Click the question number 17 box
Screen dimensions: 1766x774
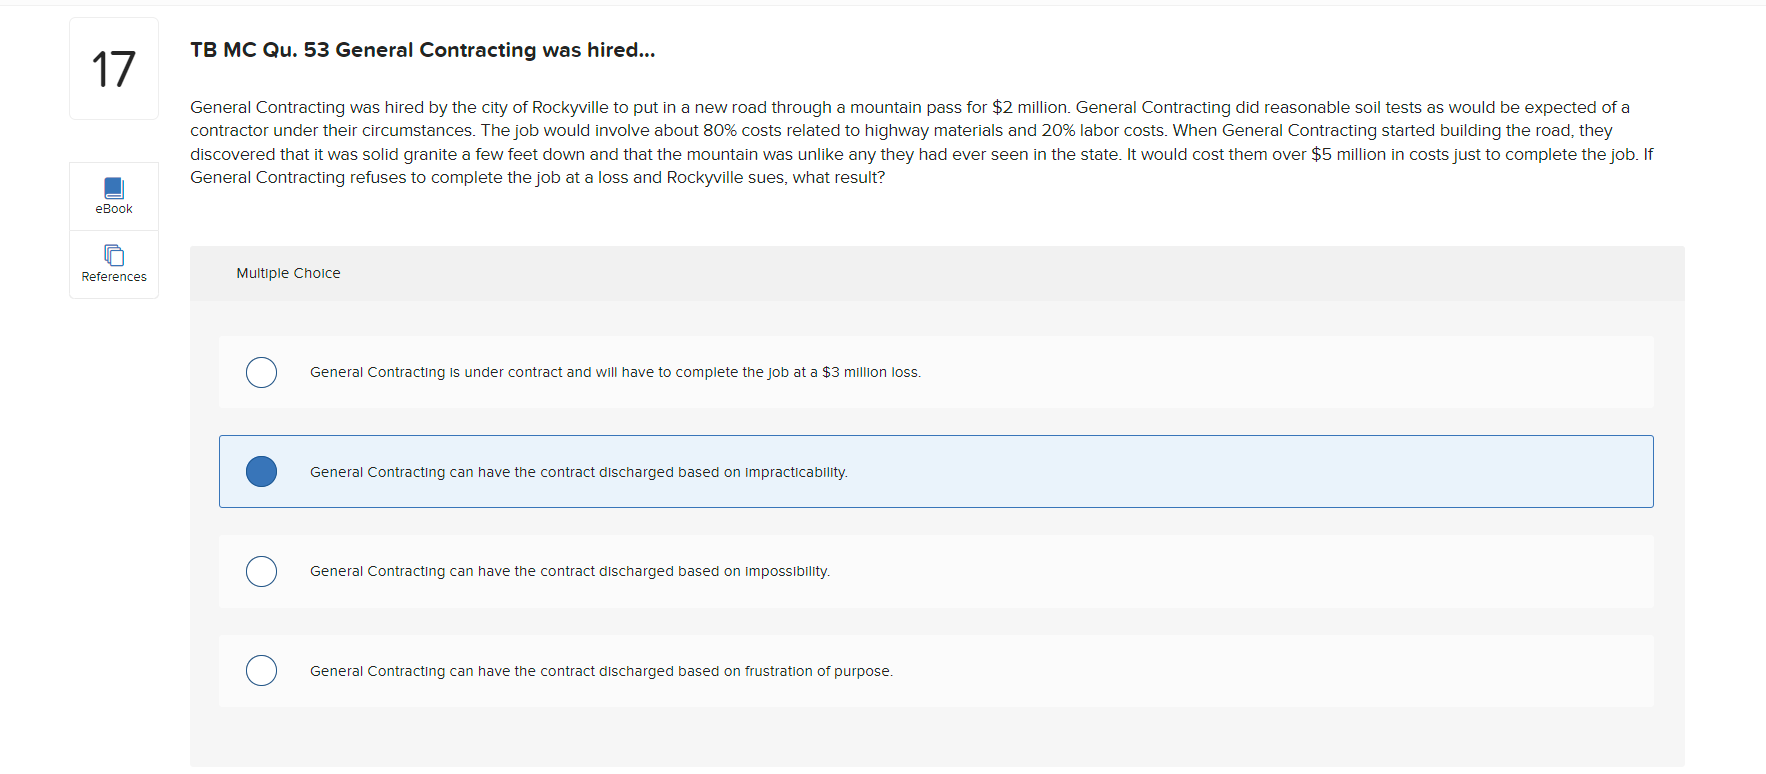114,69
